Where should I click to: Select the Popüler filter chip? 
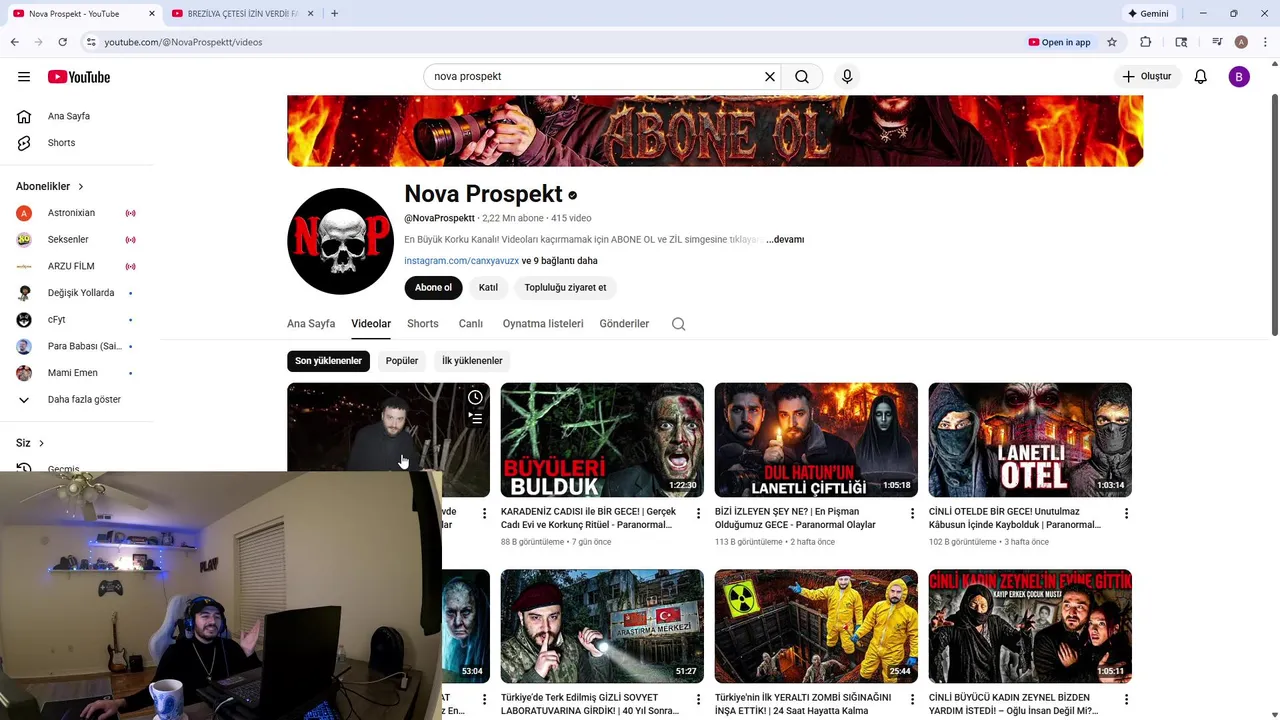coord(402,361)
